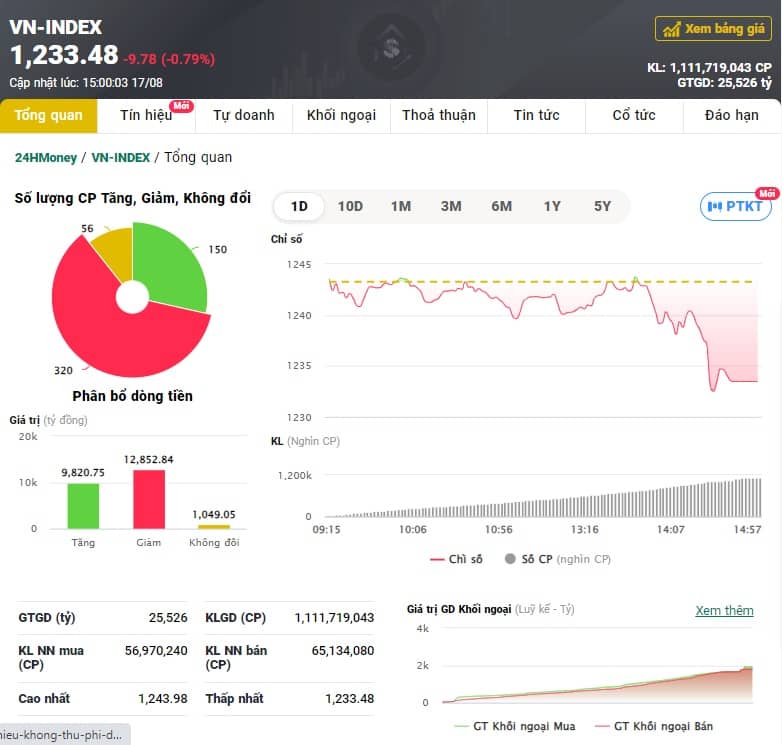Select the 3M chart range

(x=451, y=206)
